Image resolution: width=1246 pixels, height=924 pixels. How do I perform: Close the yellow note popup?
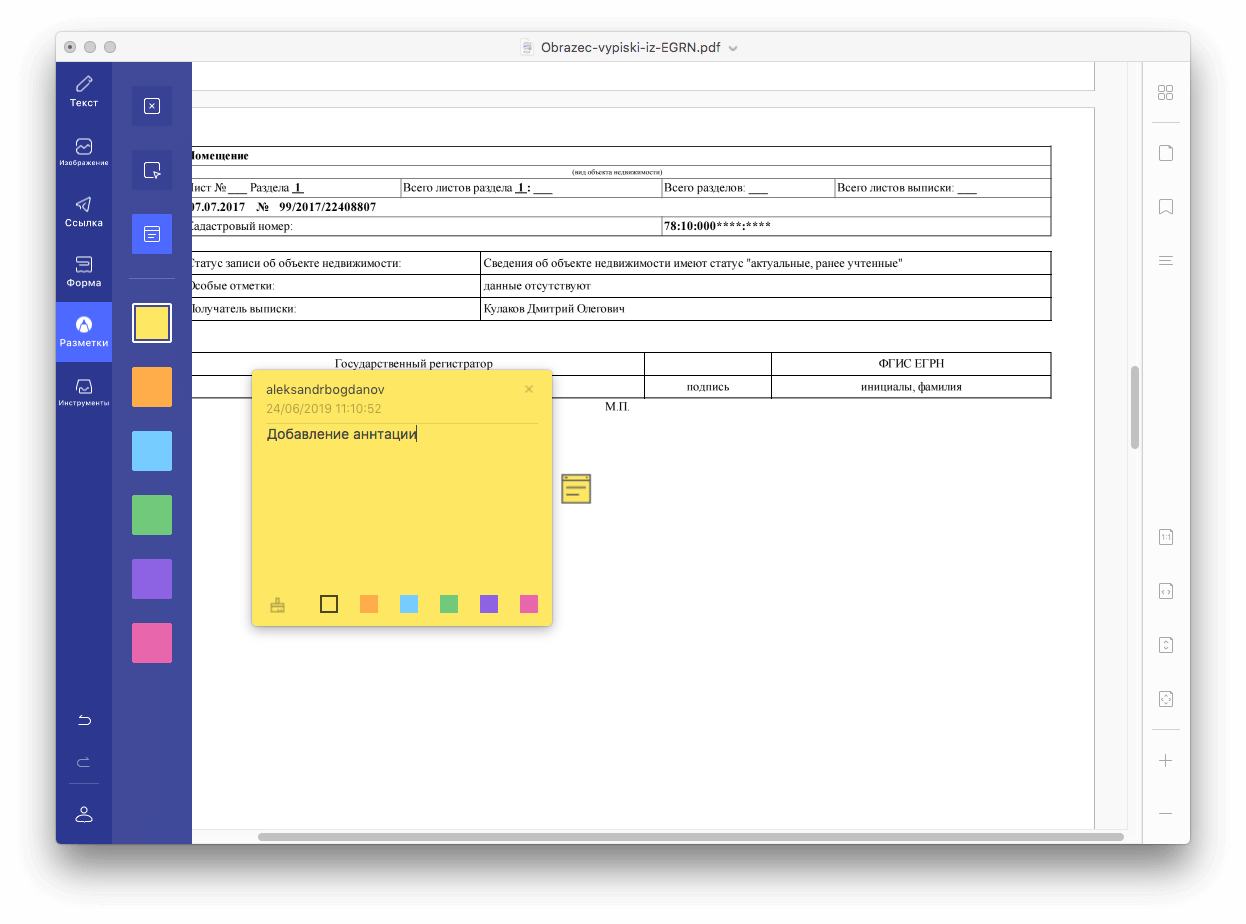[529, 389]
